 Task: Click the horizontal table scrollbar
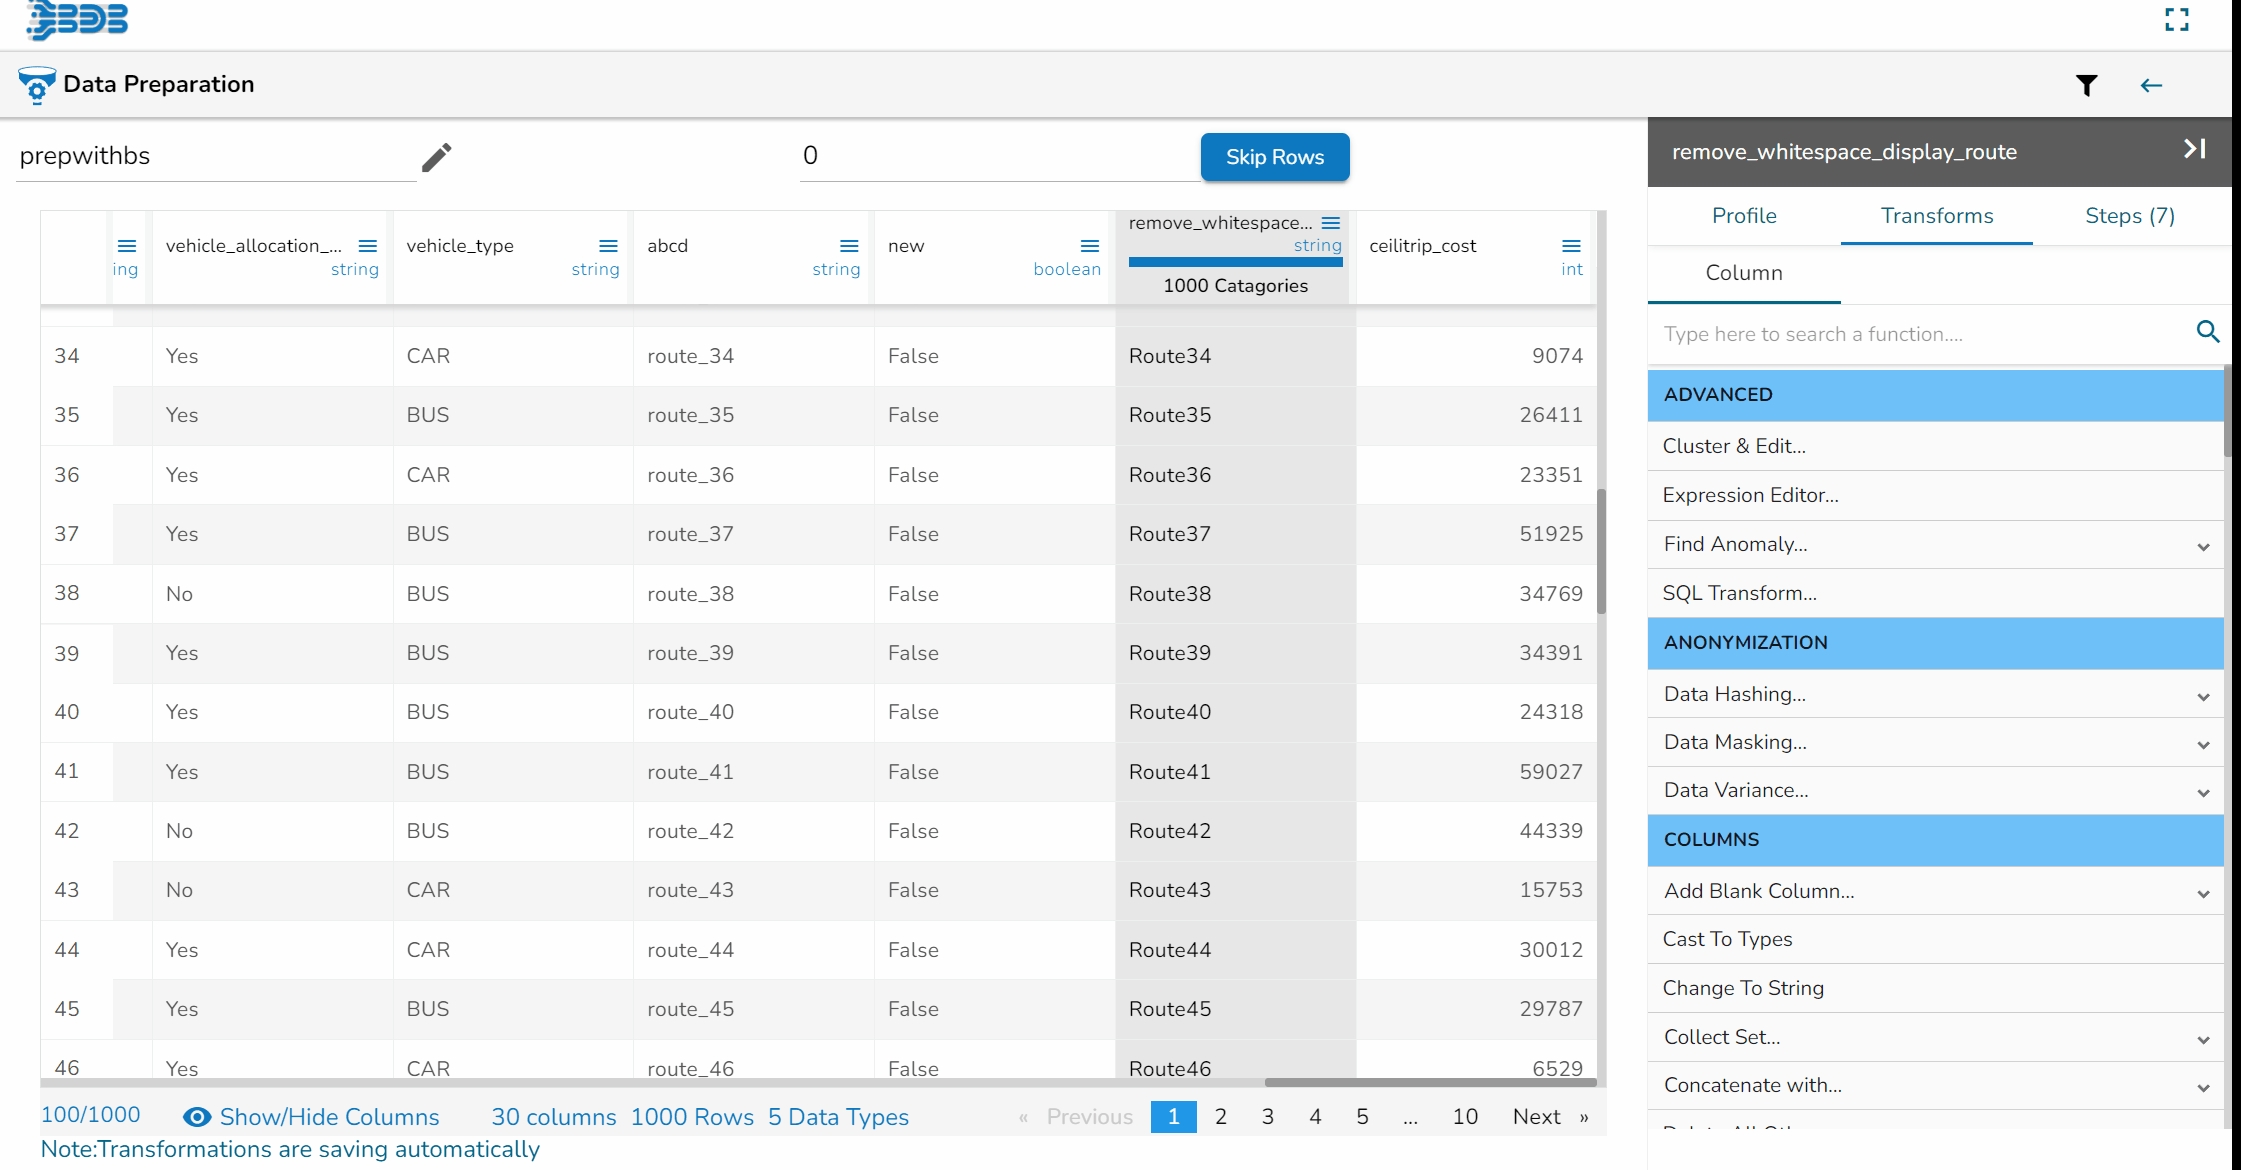coord(1430,1082)
